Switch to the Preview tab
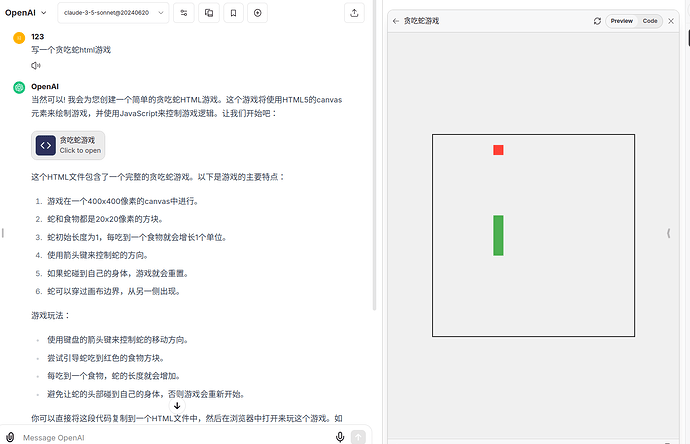Screen dimensions: 690x444 [x=621, y=21]
